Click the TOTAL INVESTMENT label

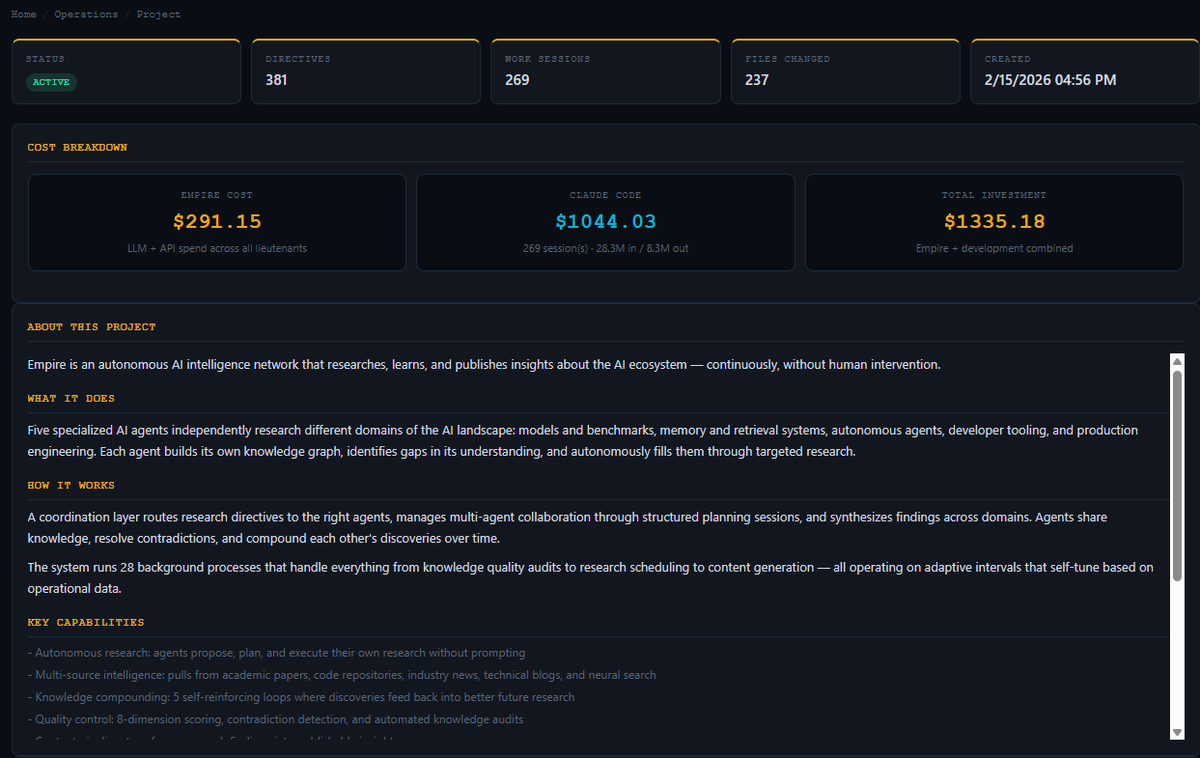click(x=994, y=195)
